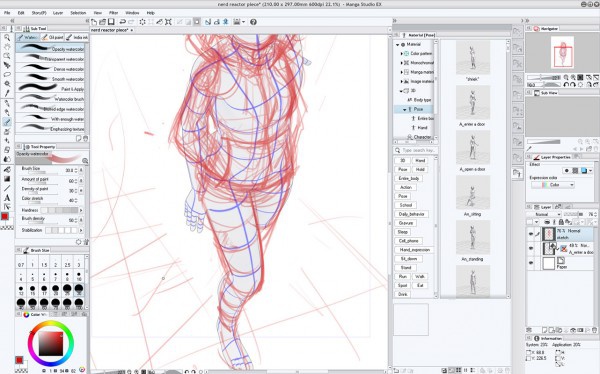Collapse the Material tree root
This screenshot has height=374, width=600.
click(x=398, y=45)
